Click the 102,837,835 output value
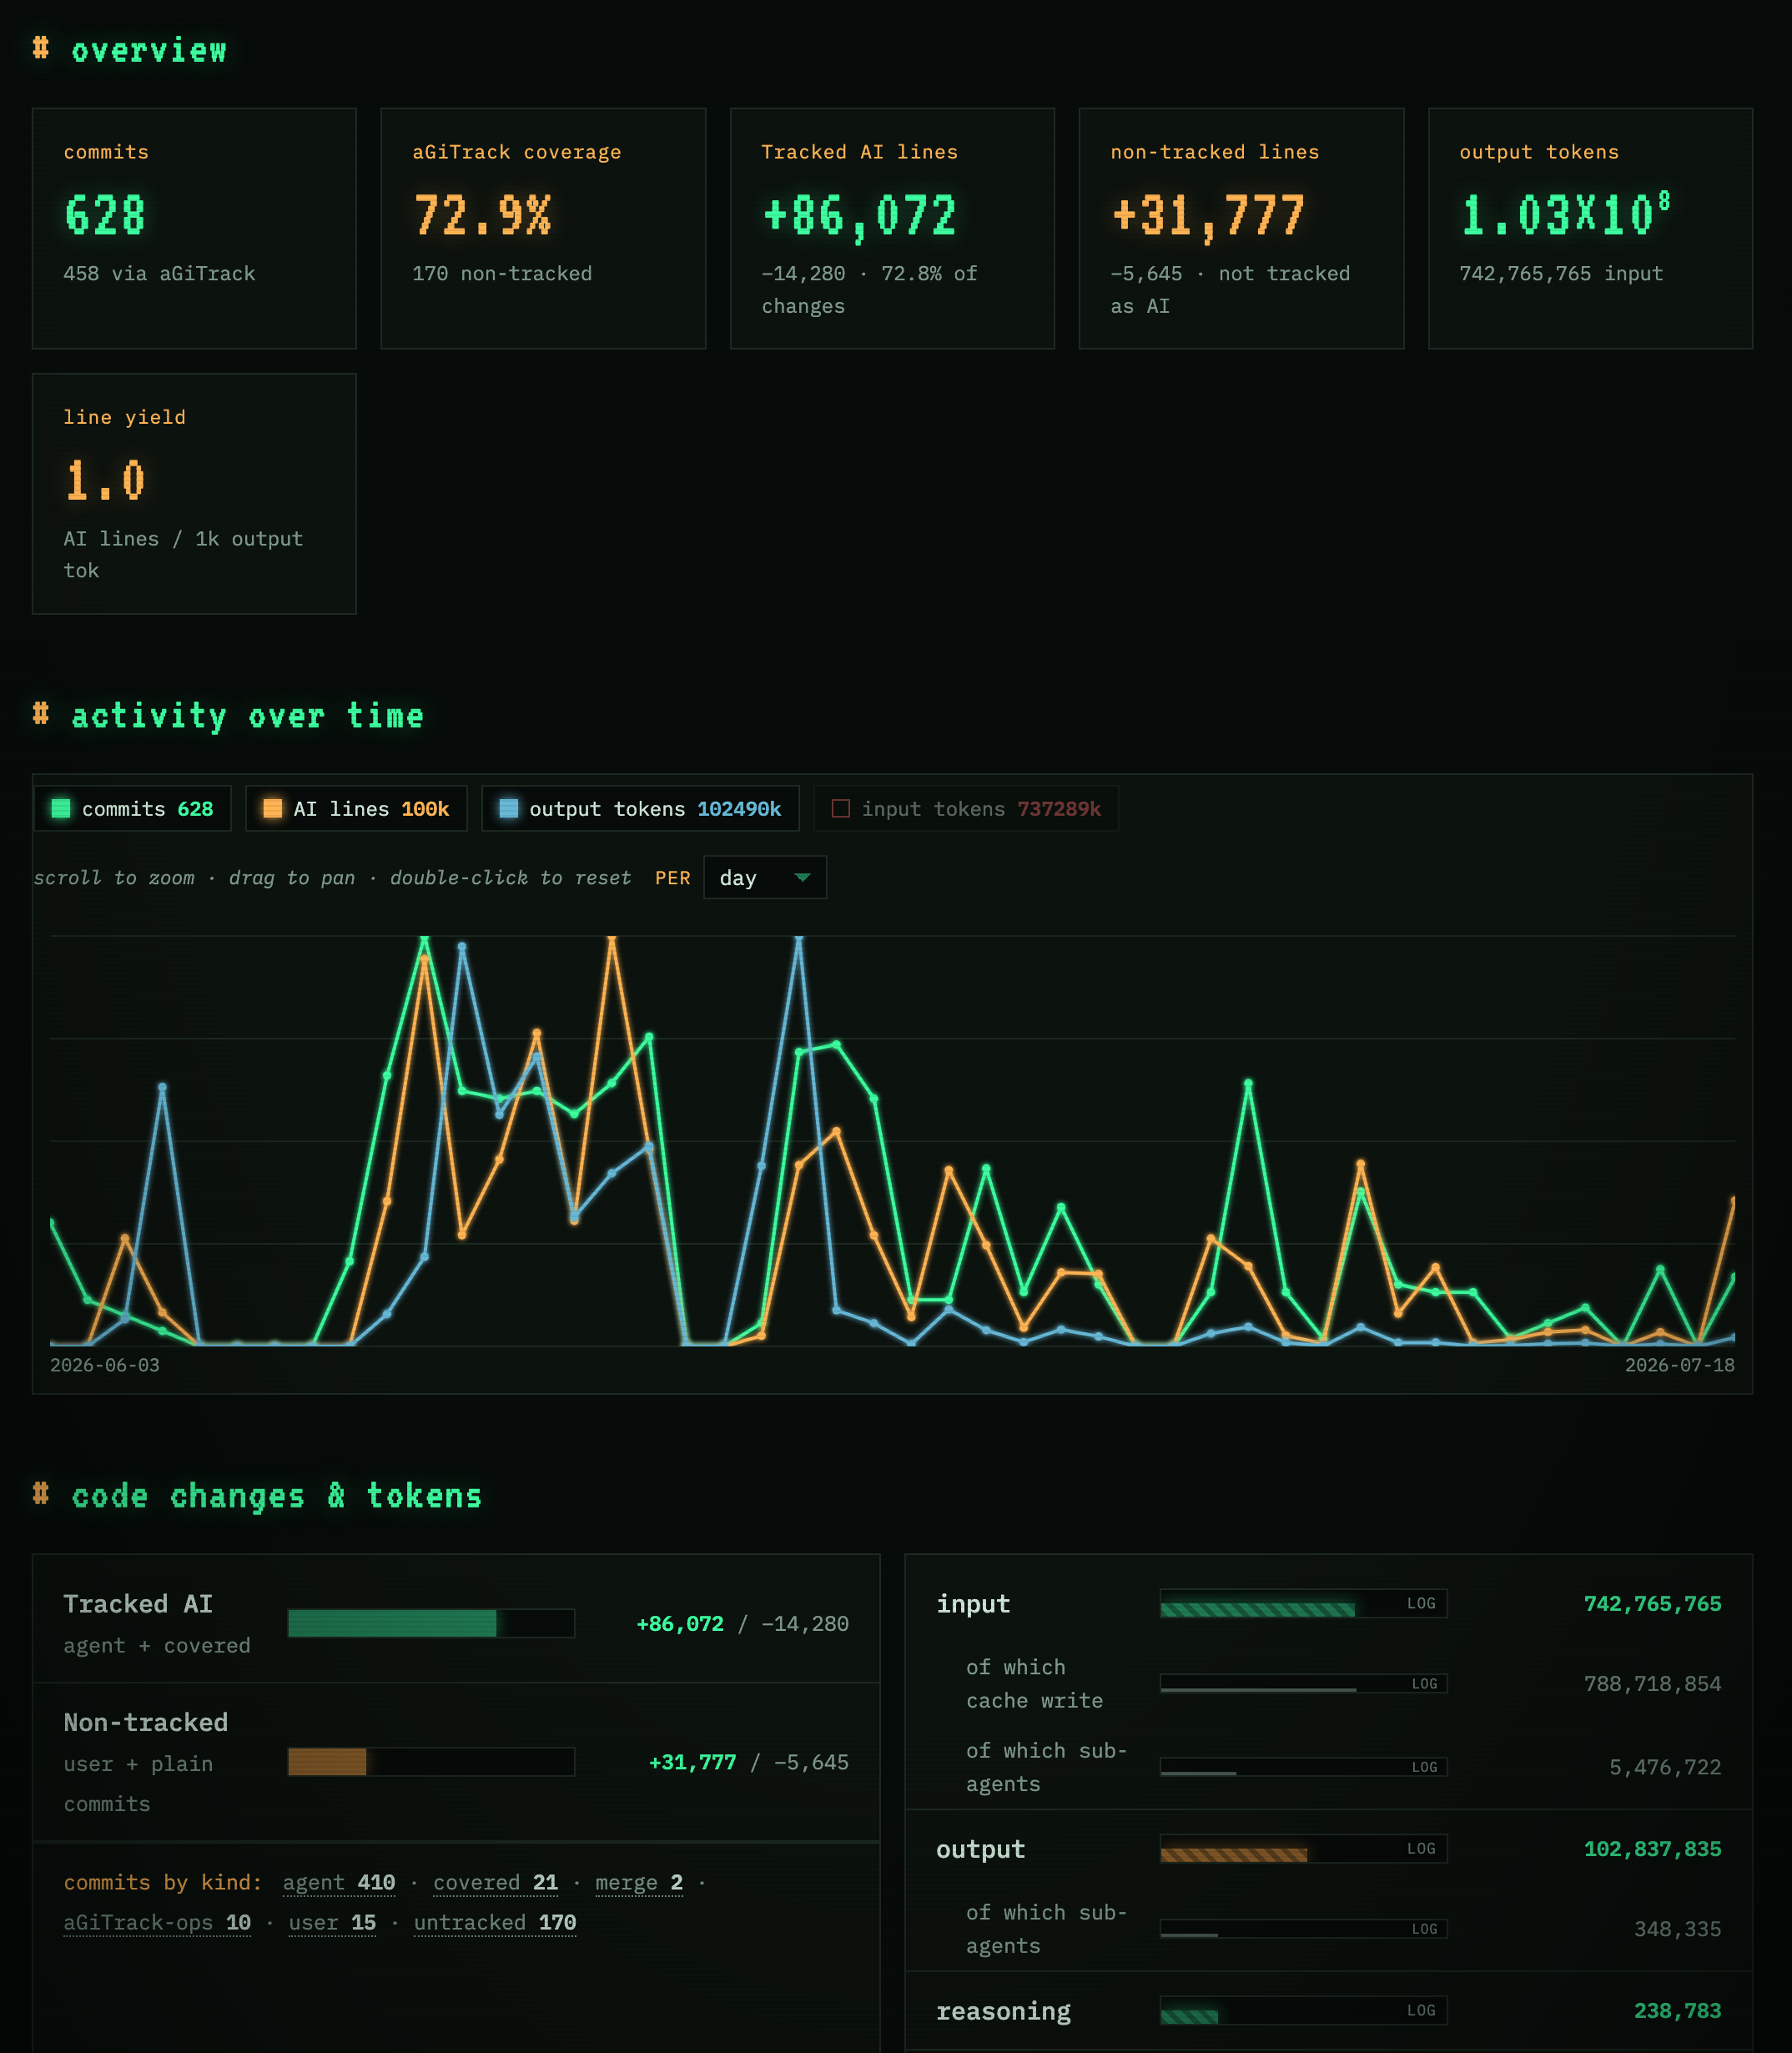Image resolution: width=1792 pixels, height=2053 pixels. pyautogui.click(x=1652, y=1849)
